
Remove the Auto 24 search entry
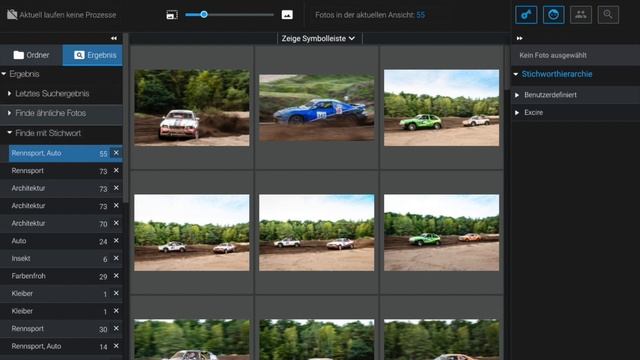click(x=116, y=240)
